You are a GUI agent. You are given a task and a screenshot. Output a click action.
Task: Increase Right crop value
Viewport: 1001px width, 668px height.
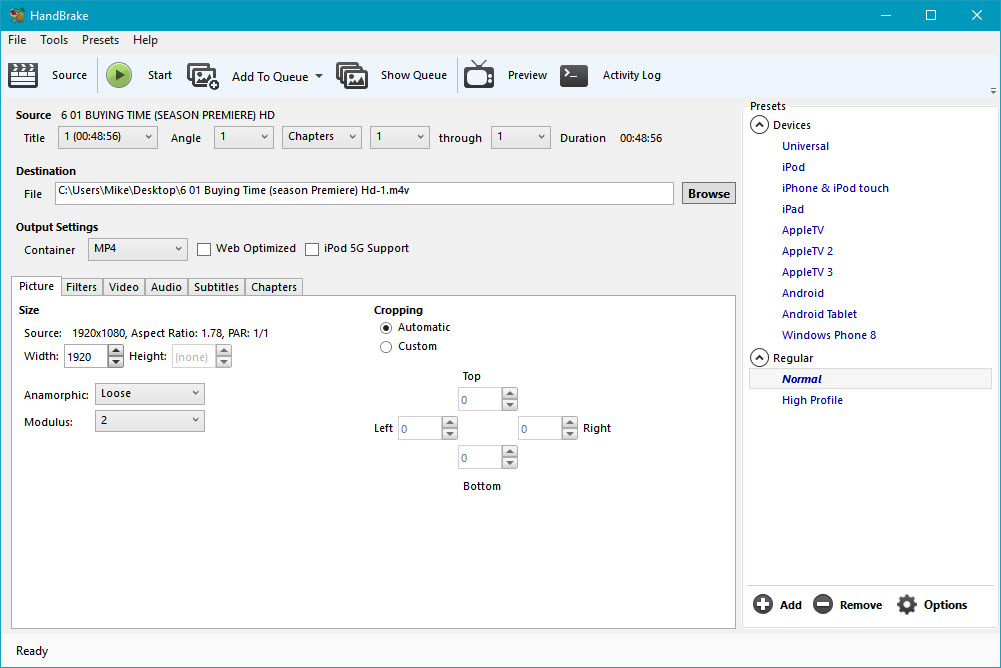pos(569,422)
